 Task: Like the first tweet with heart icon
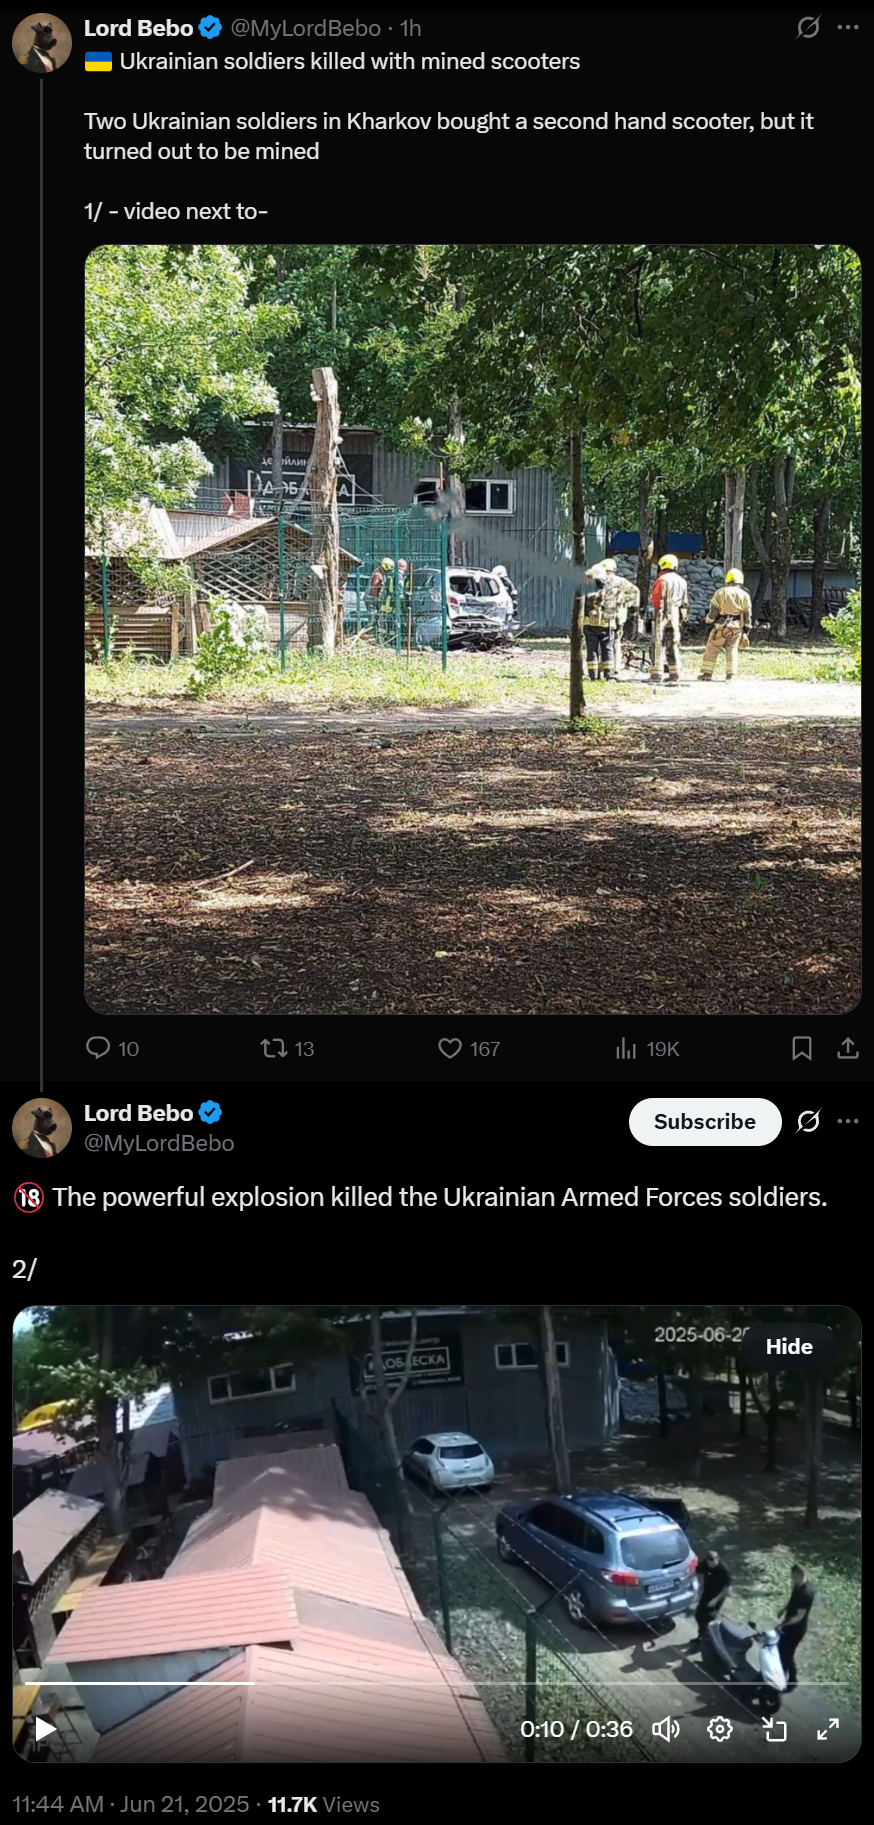[450, 1048]
